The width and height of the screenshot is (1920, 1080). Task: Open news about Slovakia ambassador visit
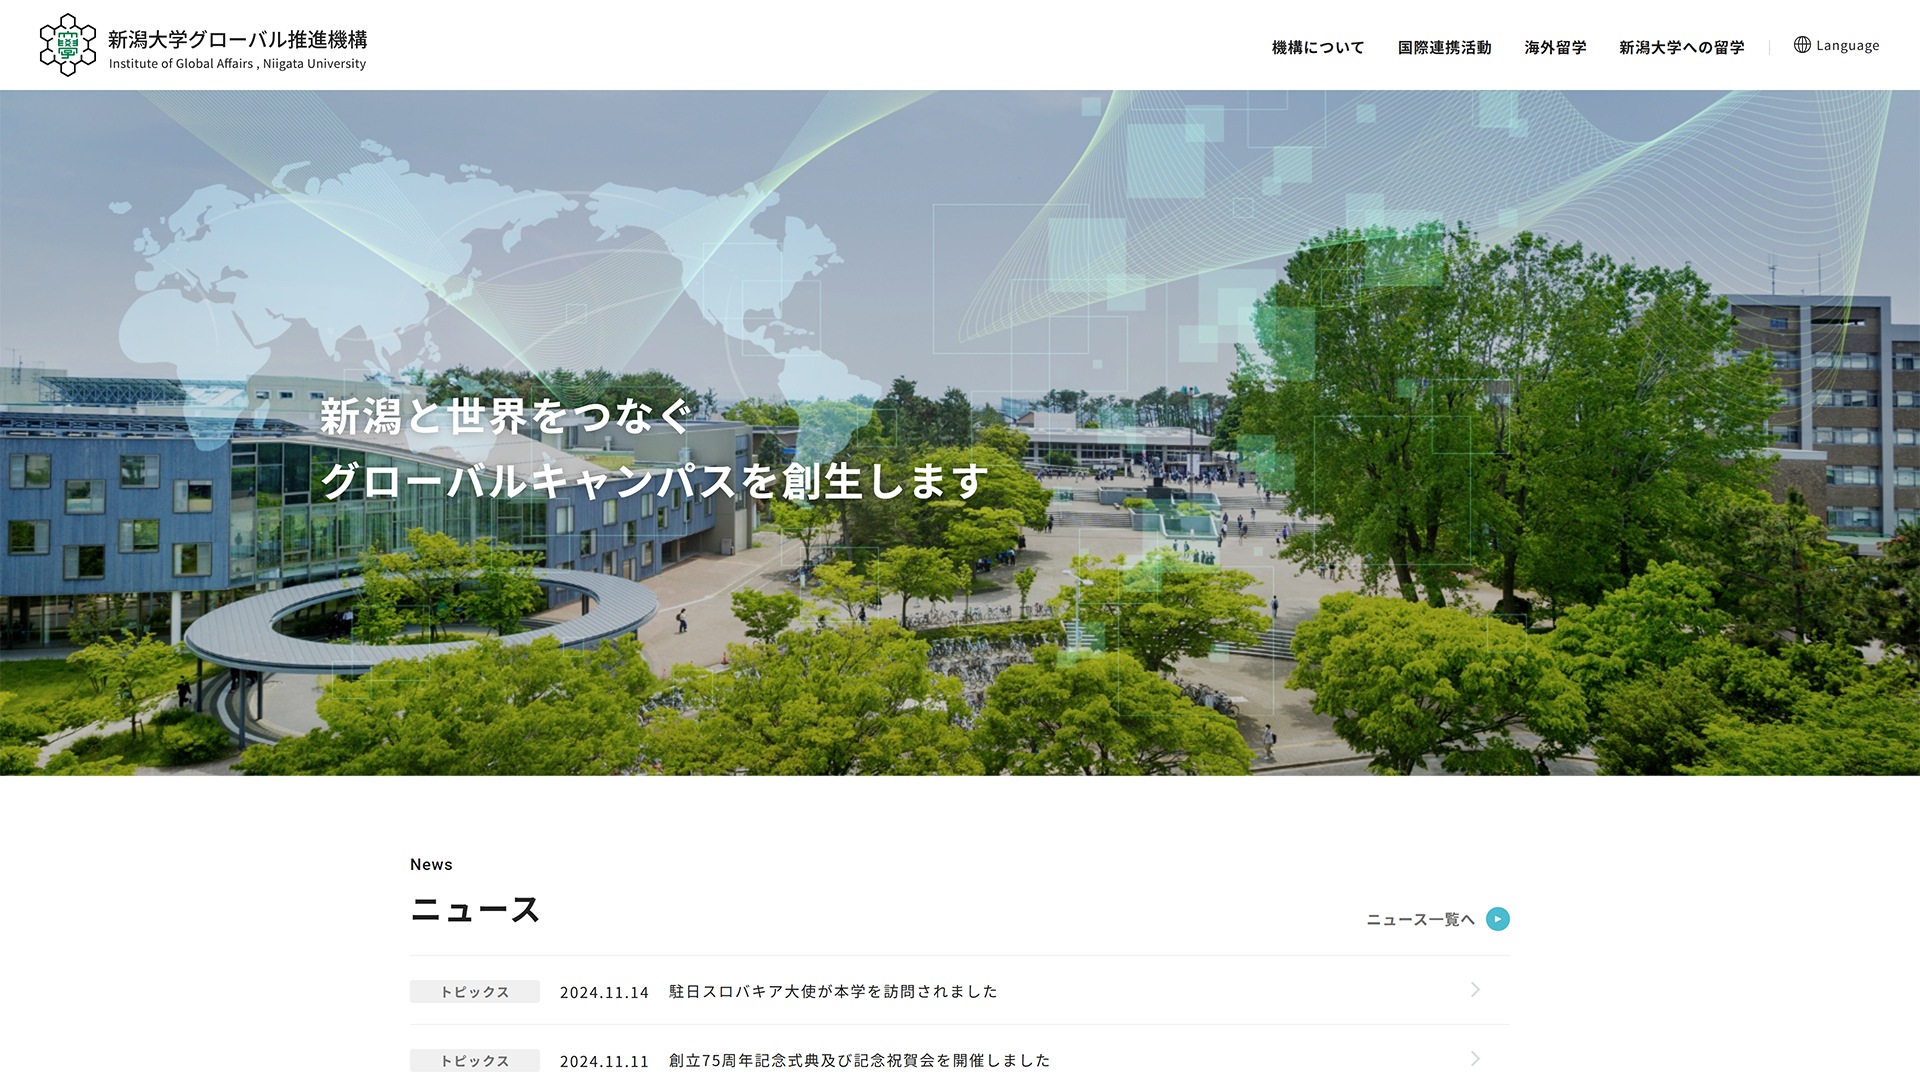[x=833, y=991]
